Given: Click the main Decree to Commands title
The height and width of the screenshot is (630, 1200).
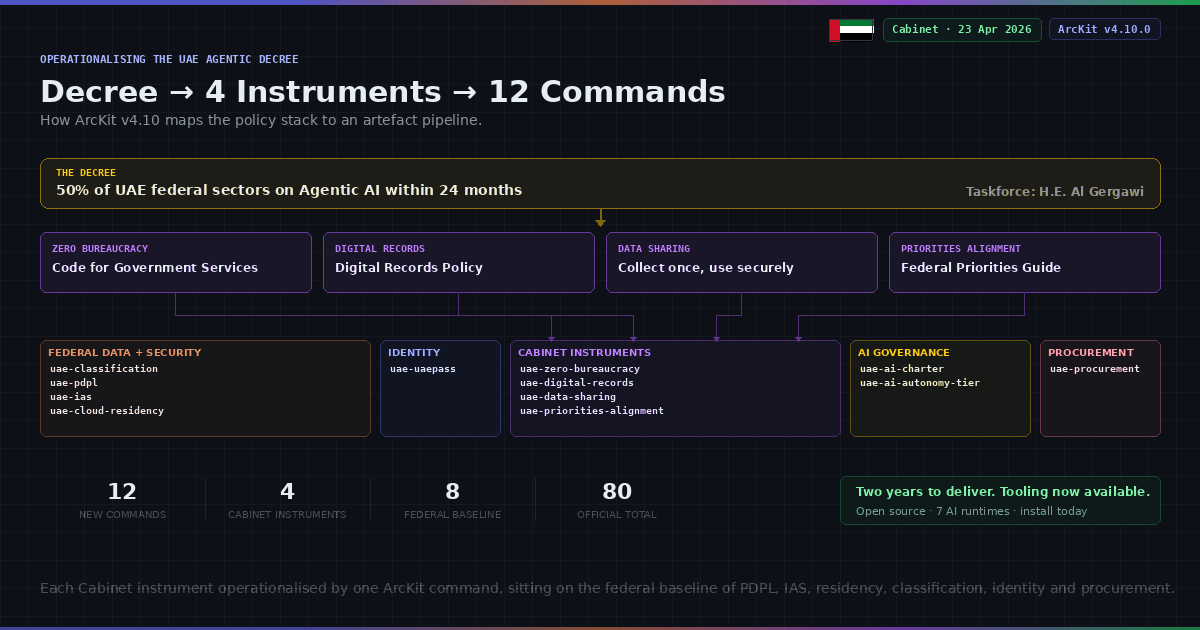Looking at the screenshot, I should (x=383, y=92).
